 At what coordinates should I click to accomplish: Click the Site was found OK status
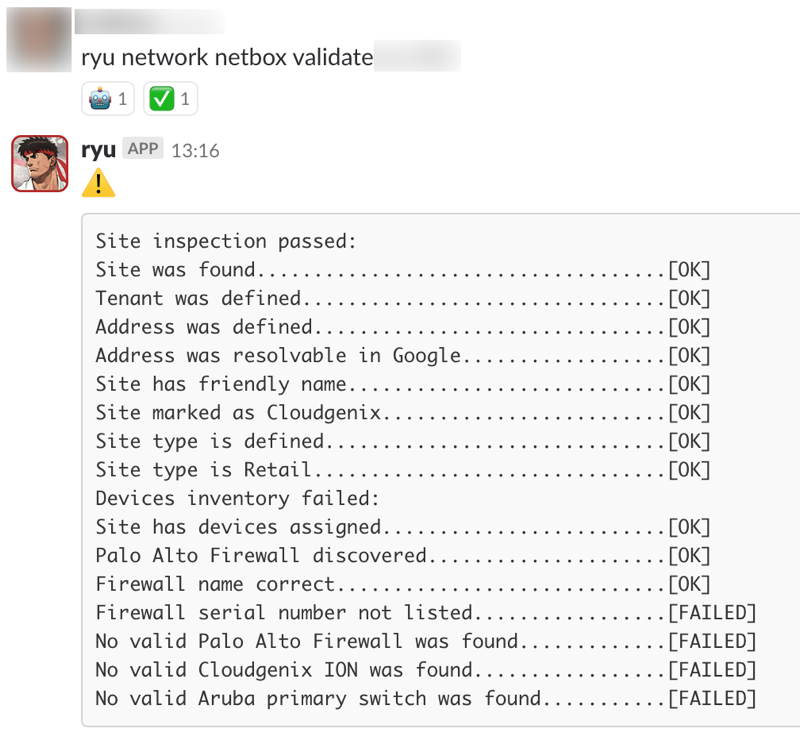[689, 270]
